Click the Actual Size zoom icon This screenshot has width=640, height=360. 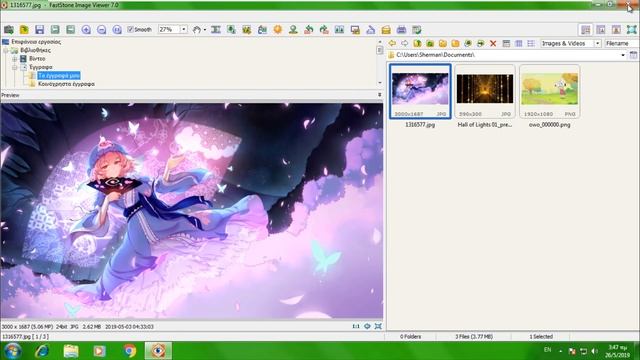tap(117, 30)
